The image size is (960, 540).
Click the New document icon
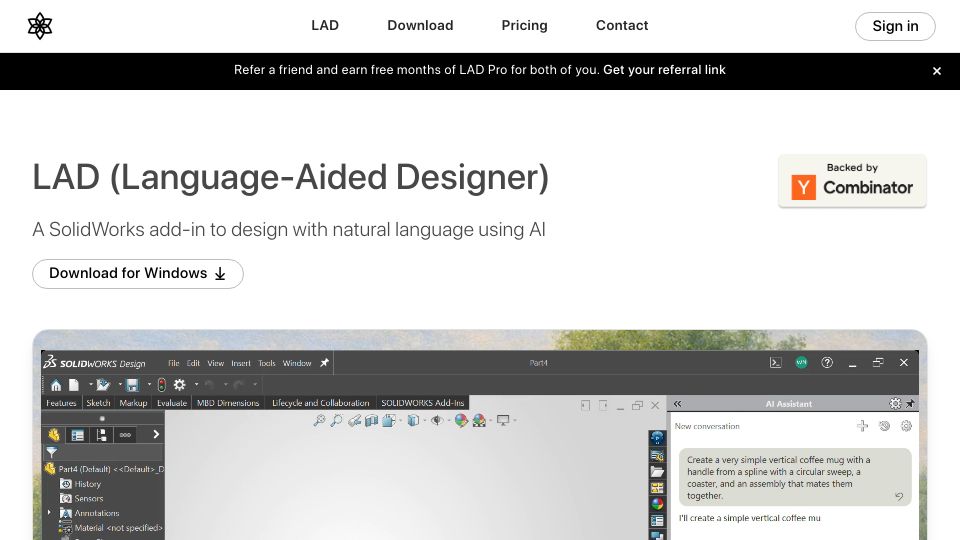74,385
